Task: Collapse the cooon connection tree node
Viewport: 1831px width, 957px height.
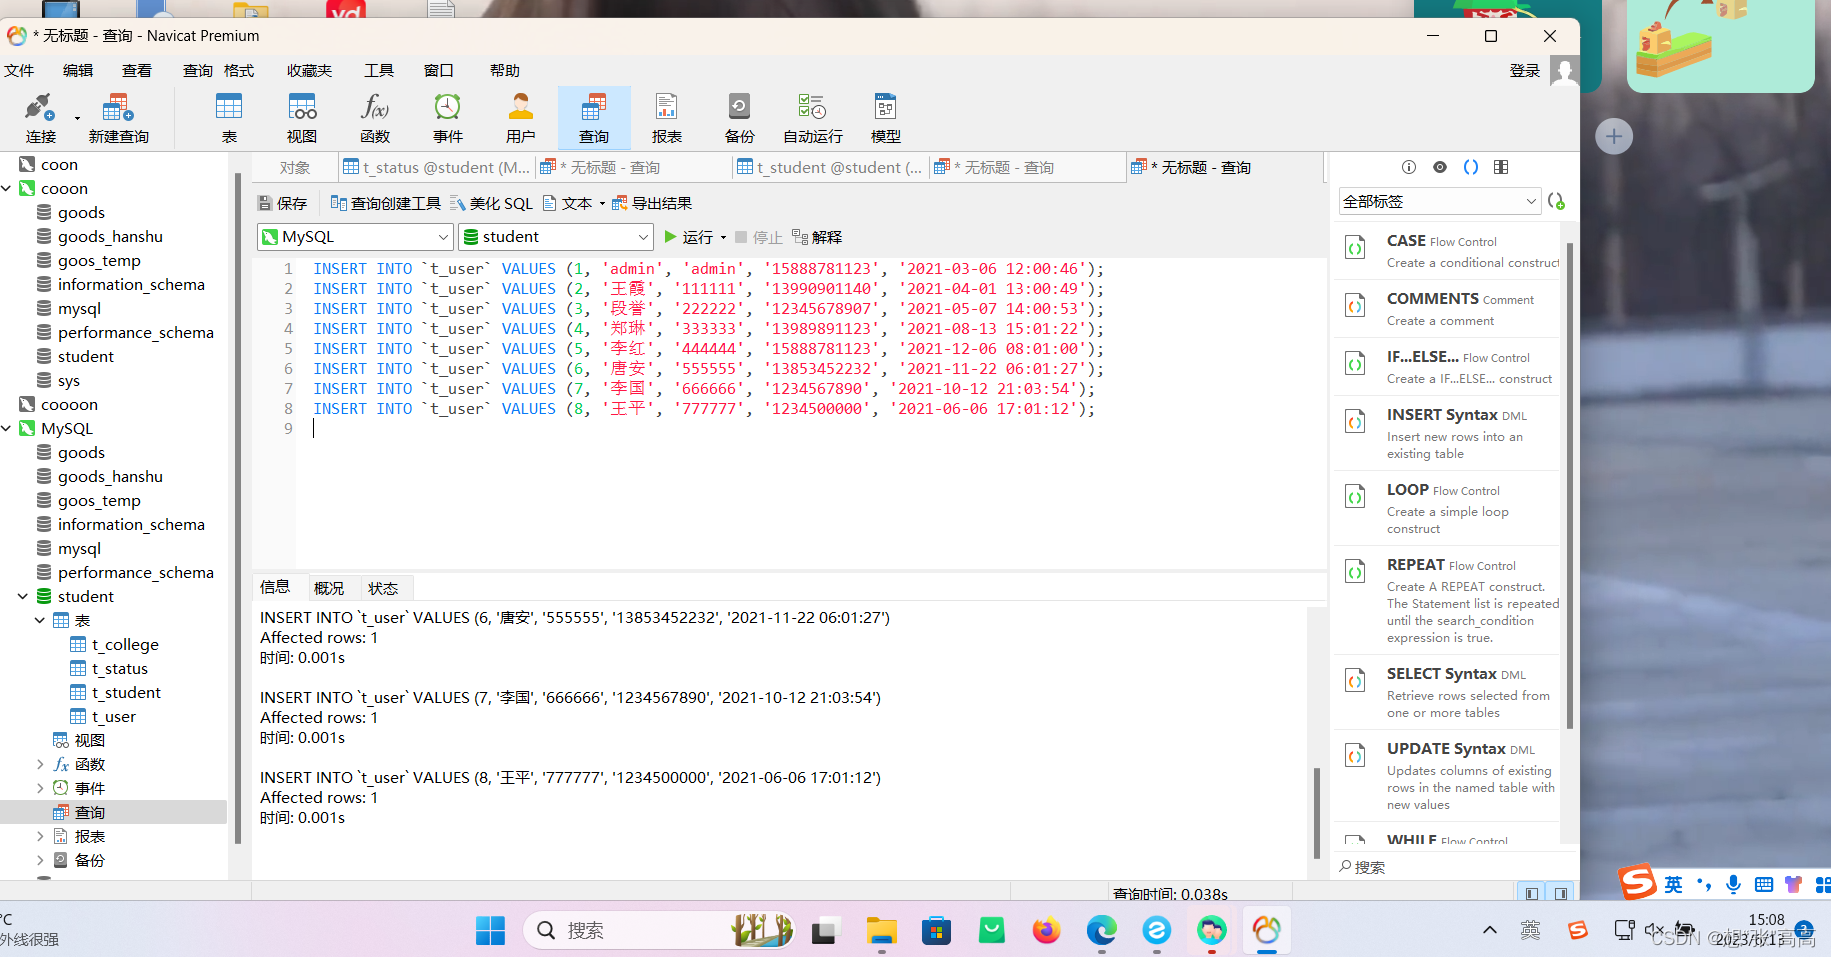Action: (x=8, y=188)
